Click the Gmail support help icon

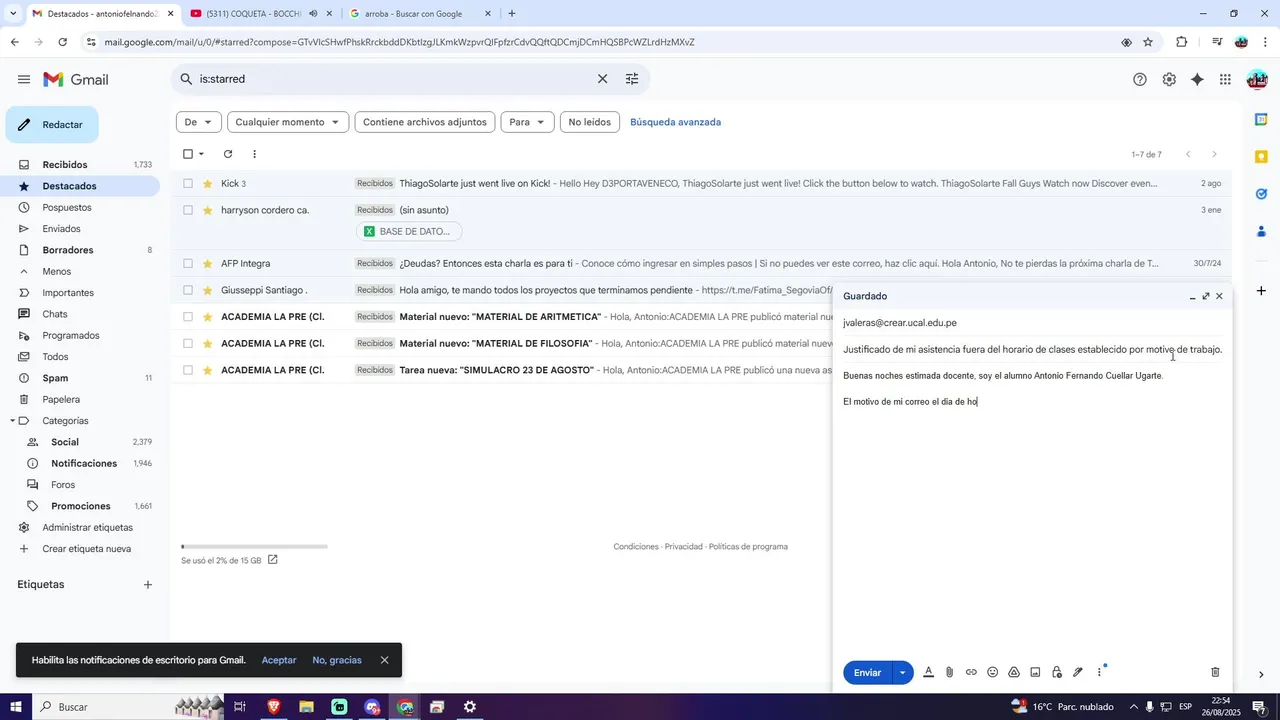1140,79
